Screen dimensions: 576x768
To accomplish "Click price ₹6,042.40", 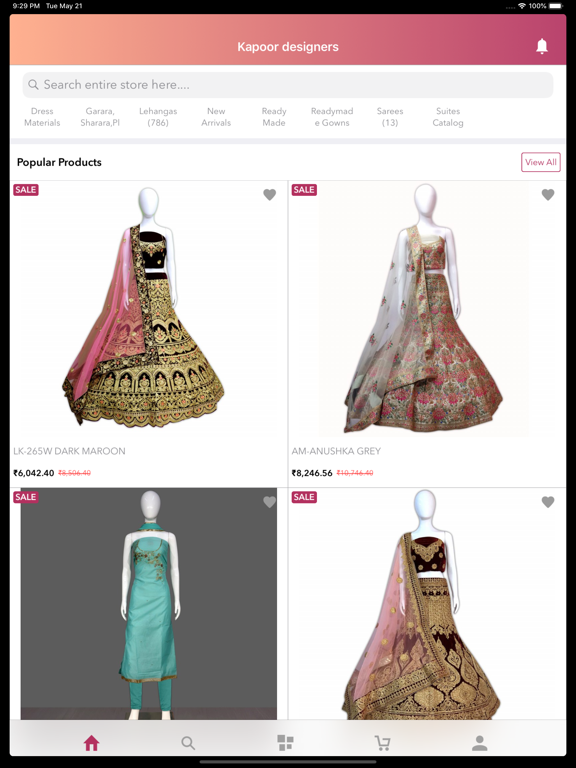I will click(33, 473).
